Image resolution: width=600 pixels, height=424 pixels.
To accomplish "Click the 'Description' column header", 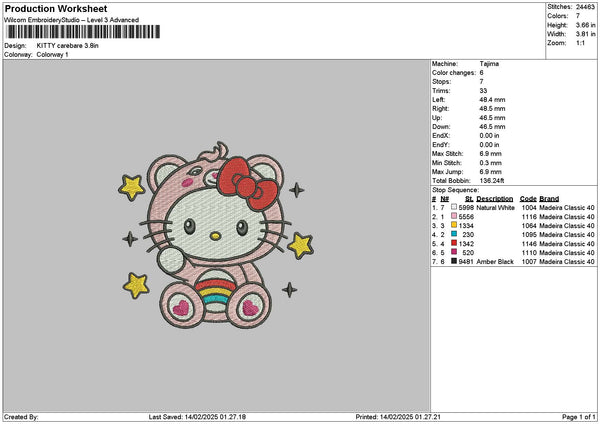I will point(495,199).
